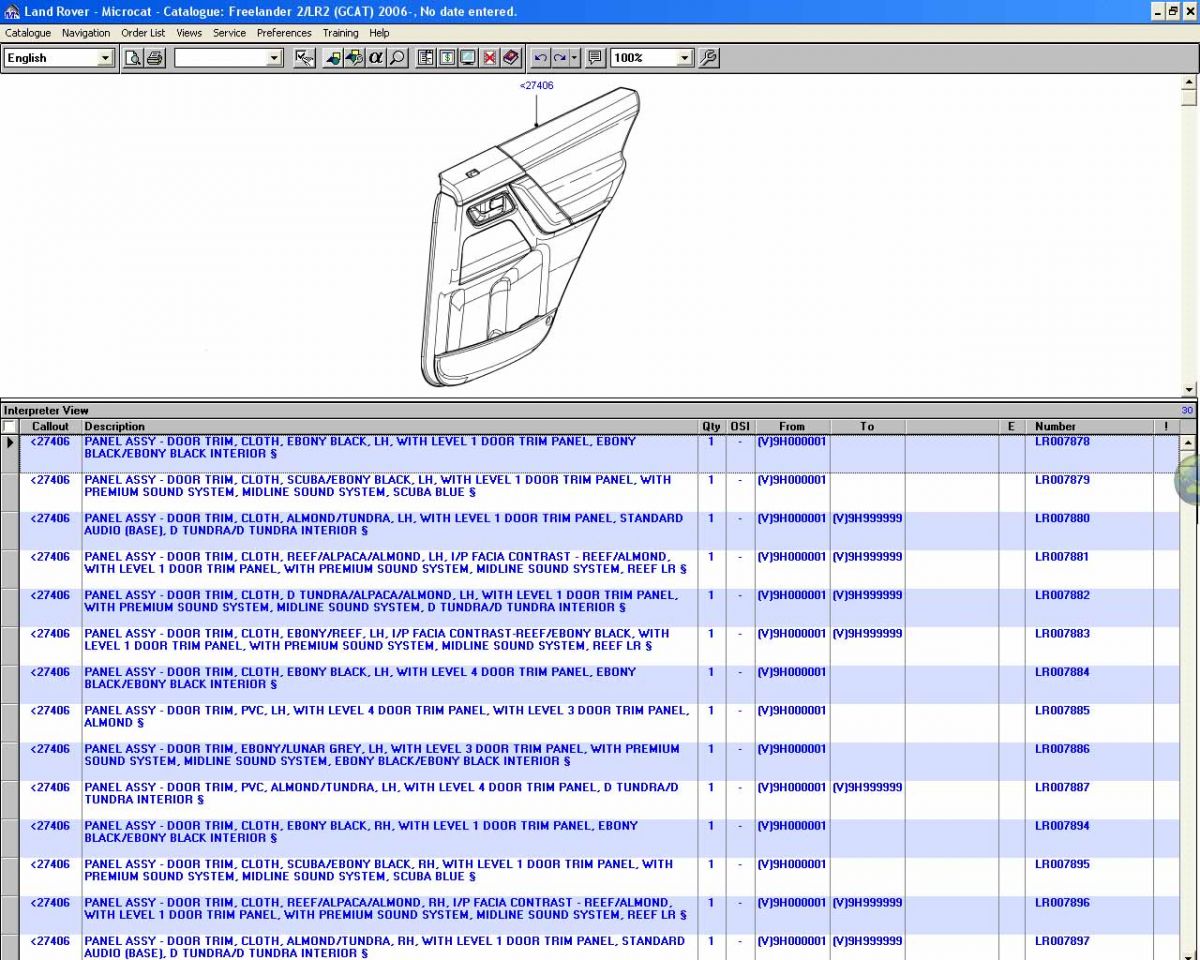Click the magnifying glass search icon

click(397, 58)
